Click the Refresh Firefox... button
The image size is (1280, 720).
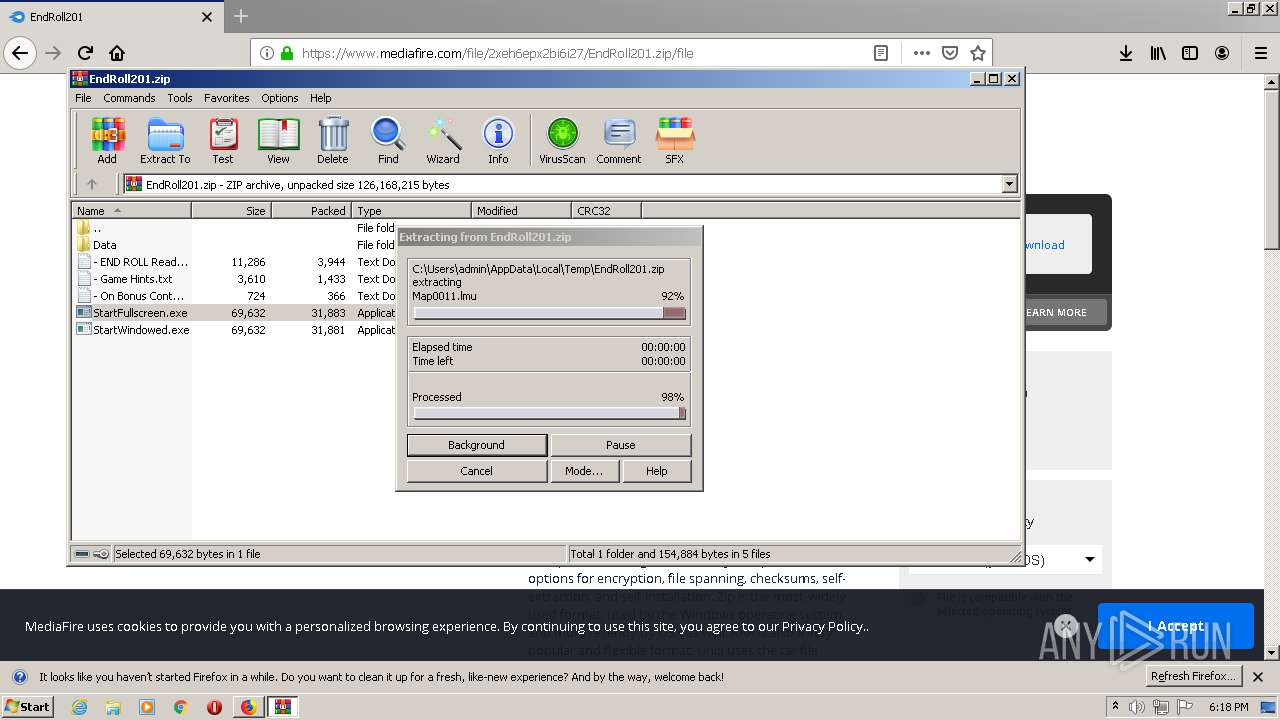1193,676
